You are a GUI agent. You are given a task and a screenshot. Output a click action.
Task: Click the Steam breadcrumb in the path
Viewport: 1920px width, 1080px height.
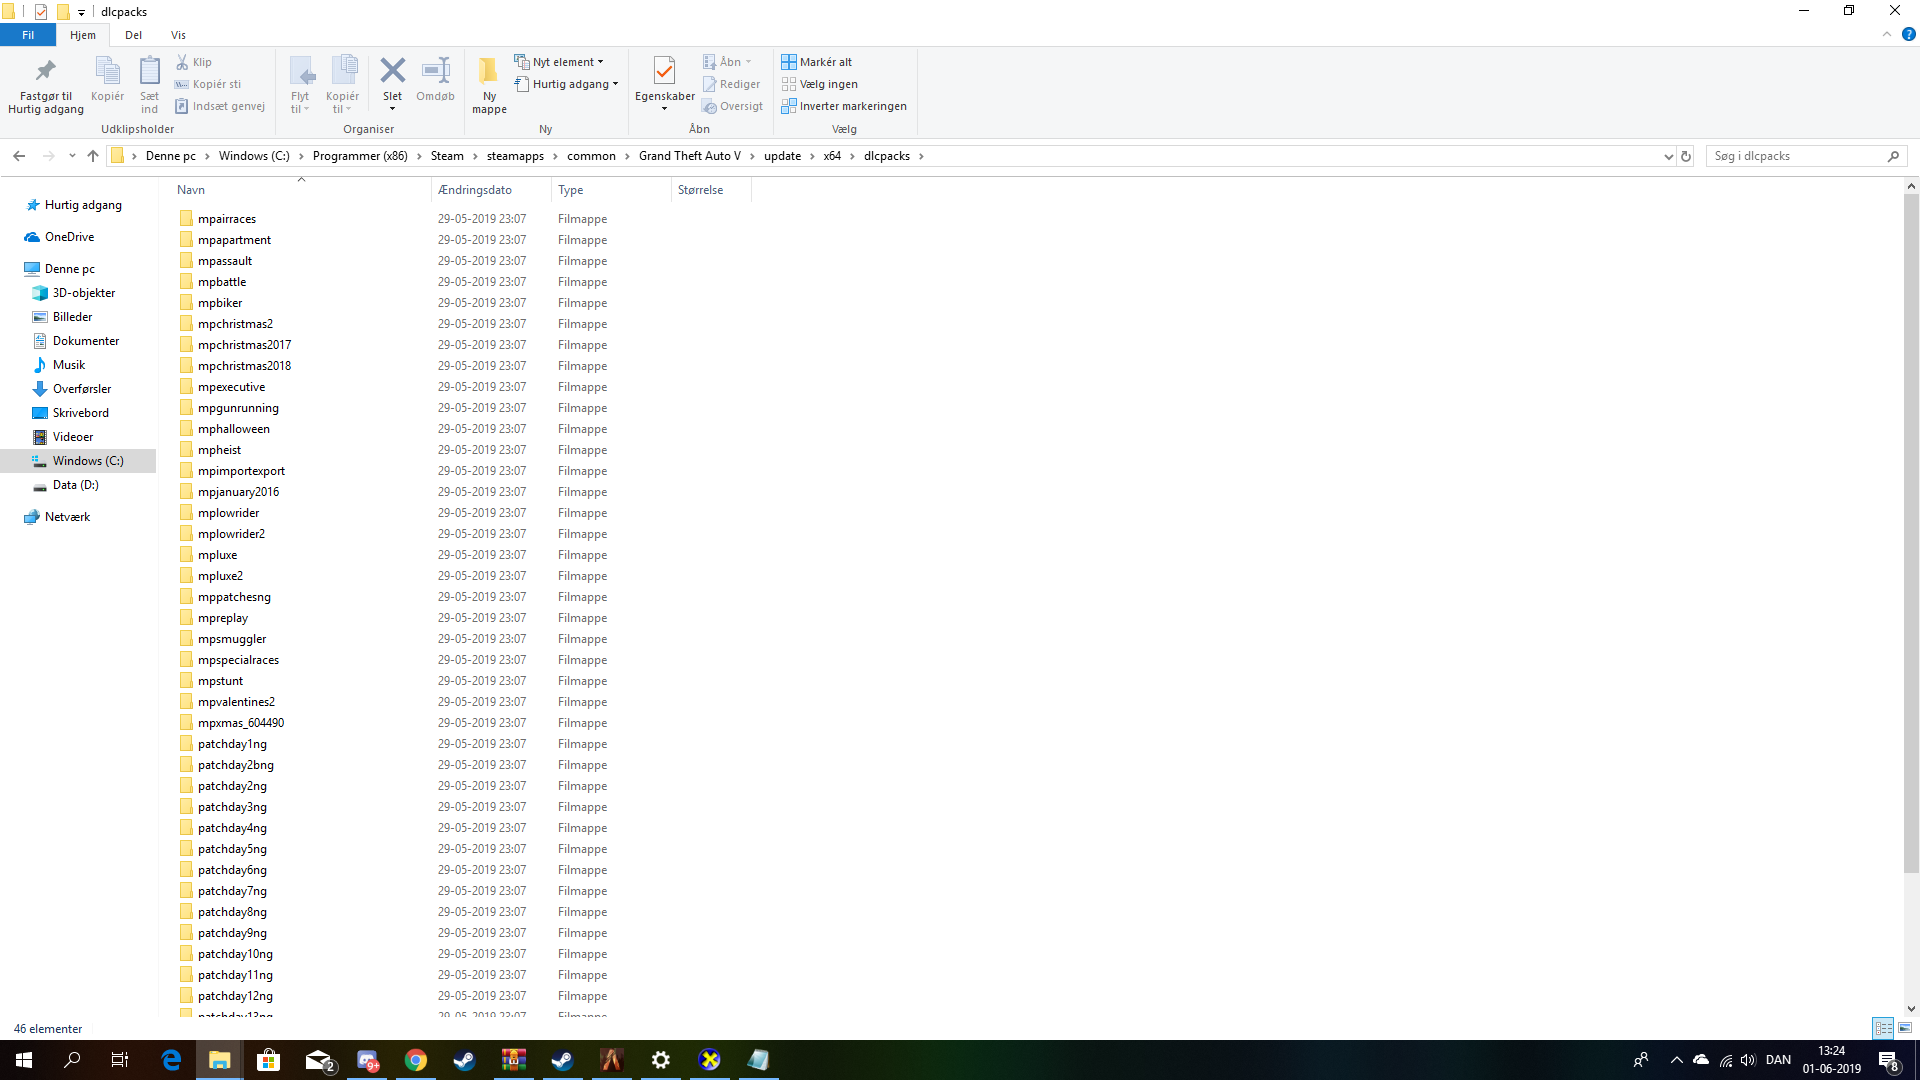click(x=447, y=156)
